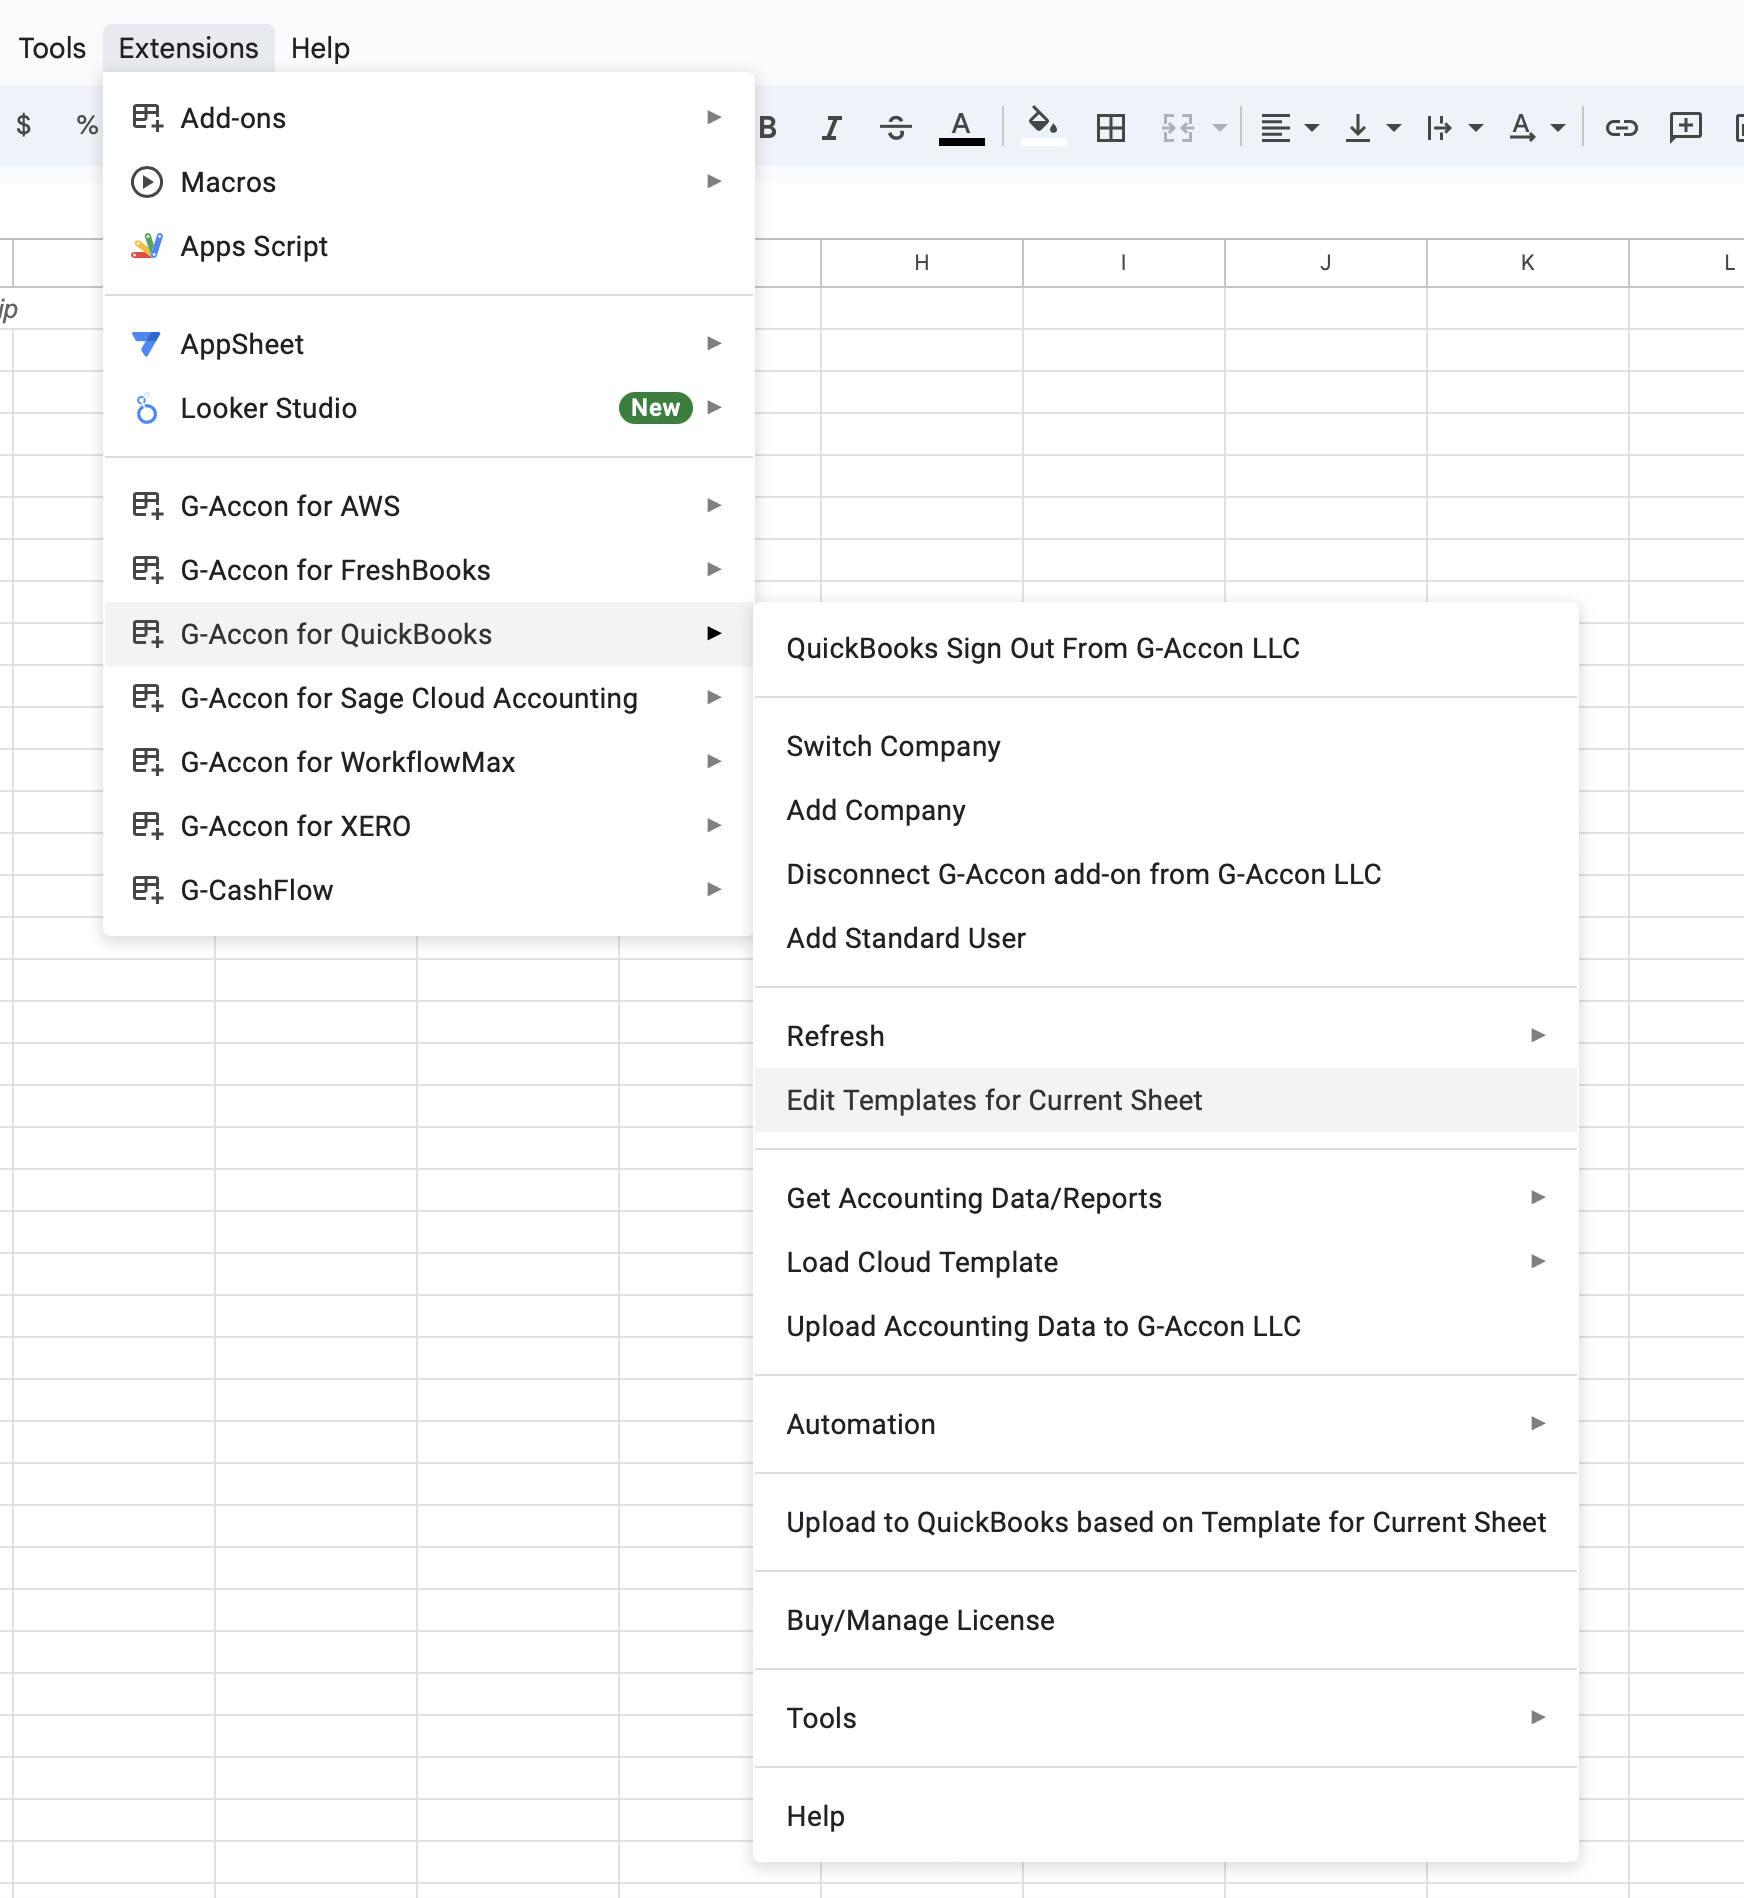Select column H header

click(922, 263)
